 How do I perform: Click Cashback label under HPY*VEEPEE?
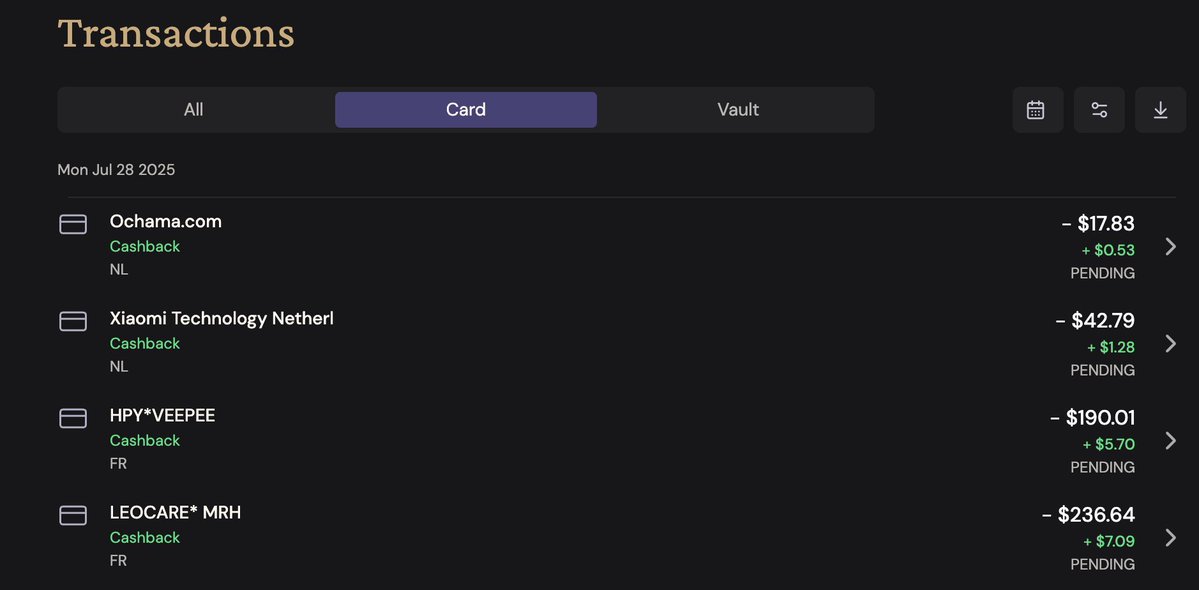pos(145,440)
